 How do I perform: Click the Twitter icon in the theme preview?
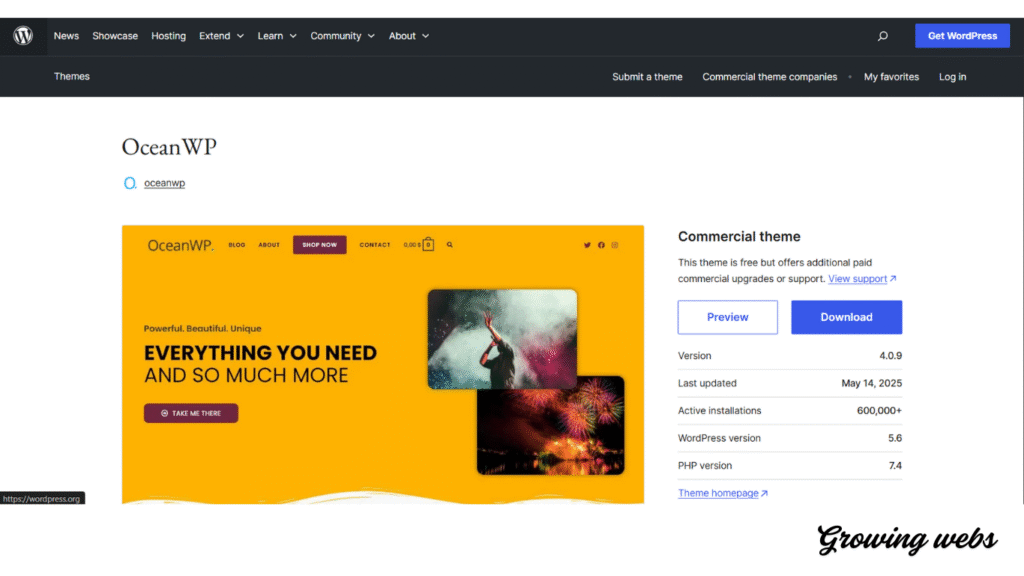(x=587, y=243)
